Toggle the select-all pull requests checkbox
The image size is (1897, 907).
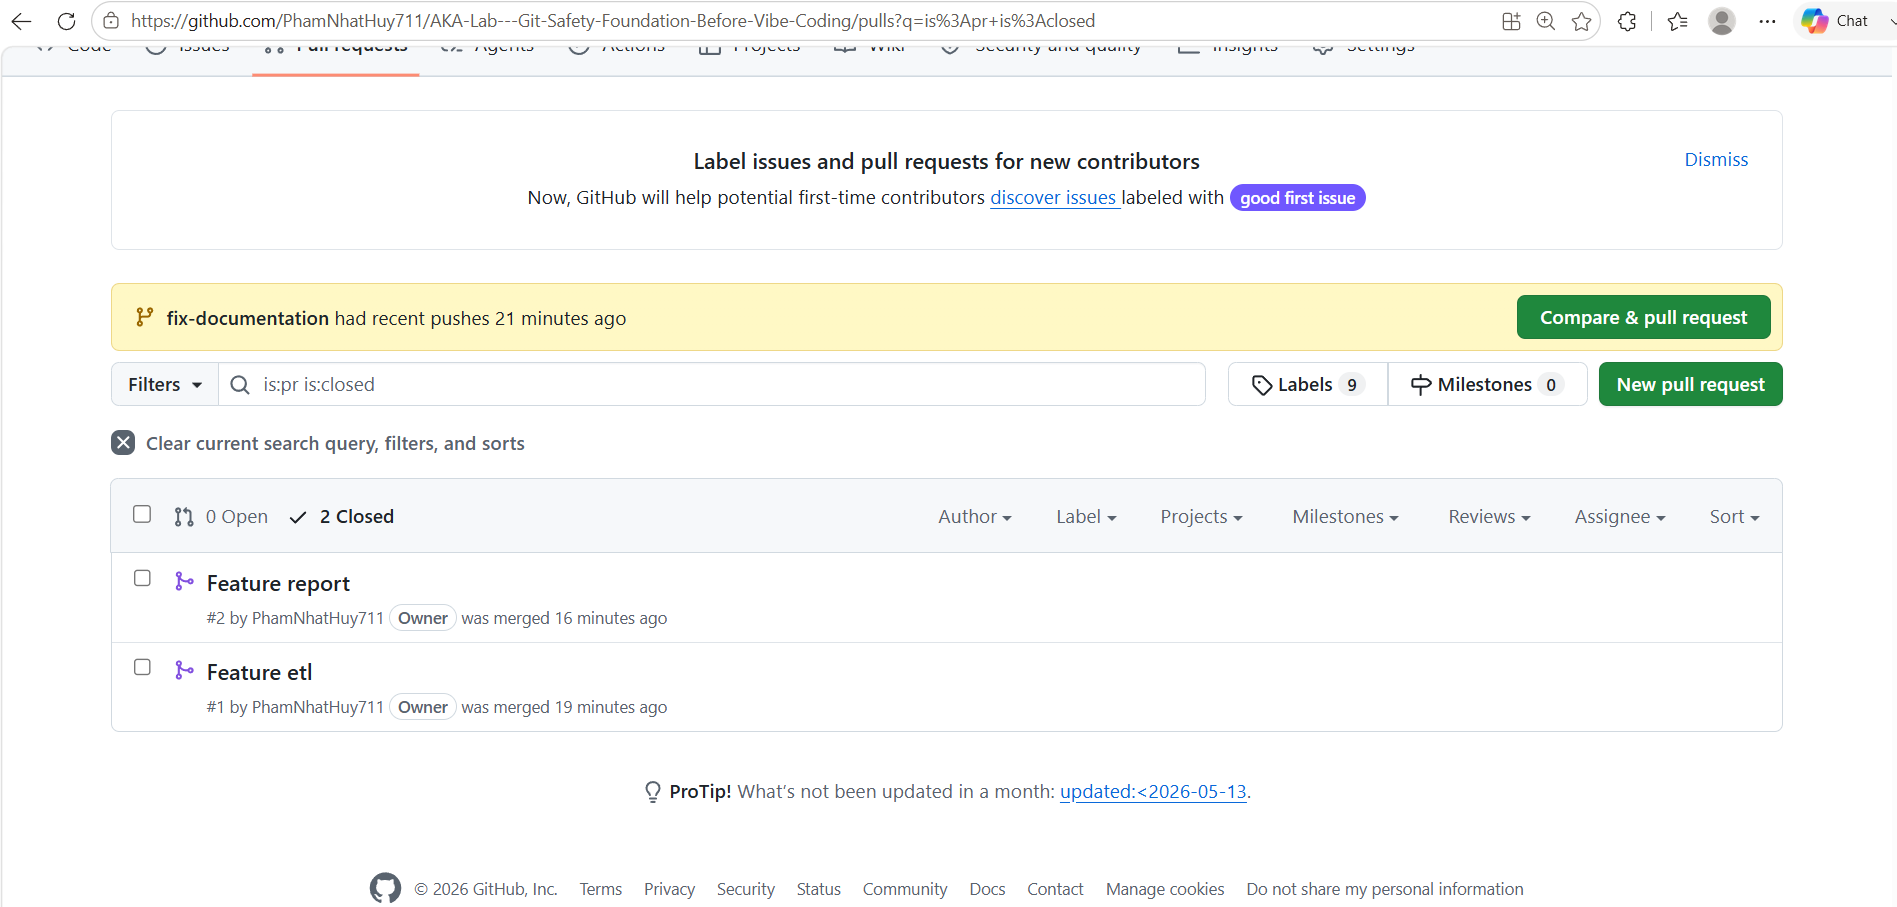click(142, 514)
